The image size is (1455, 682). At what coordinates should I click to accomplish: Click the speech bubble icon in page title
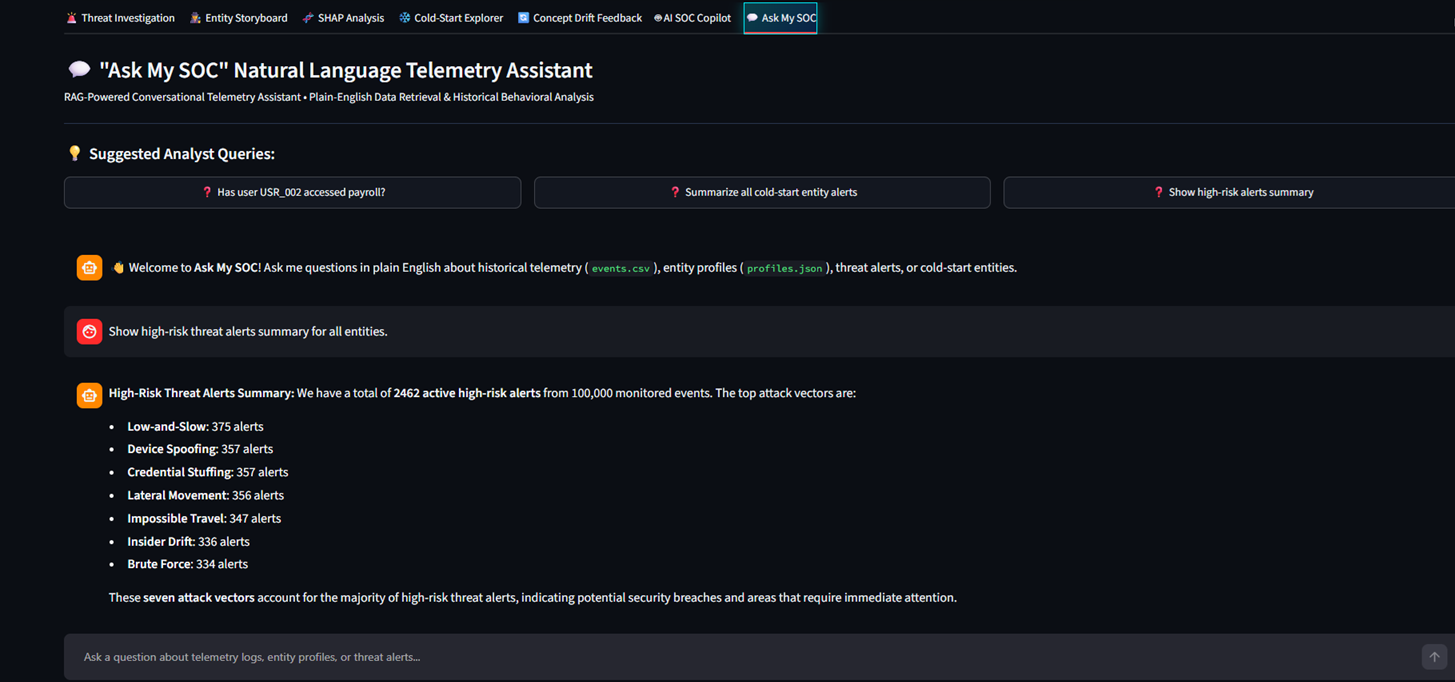click(79, 70)
